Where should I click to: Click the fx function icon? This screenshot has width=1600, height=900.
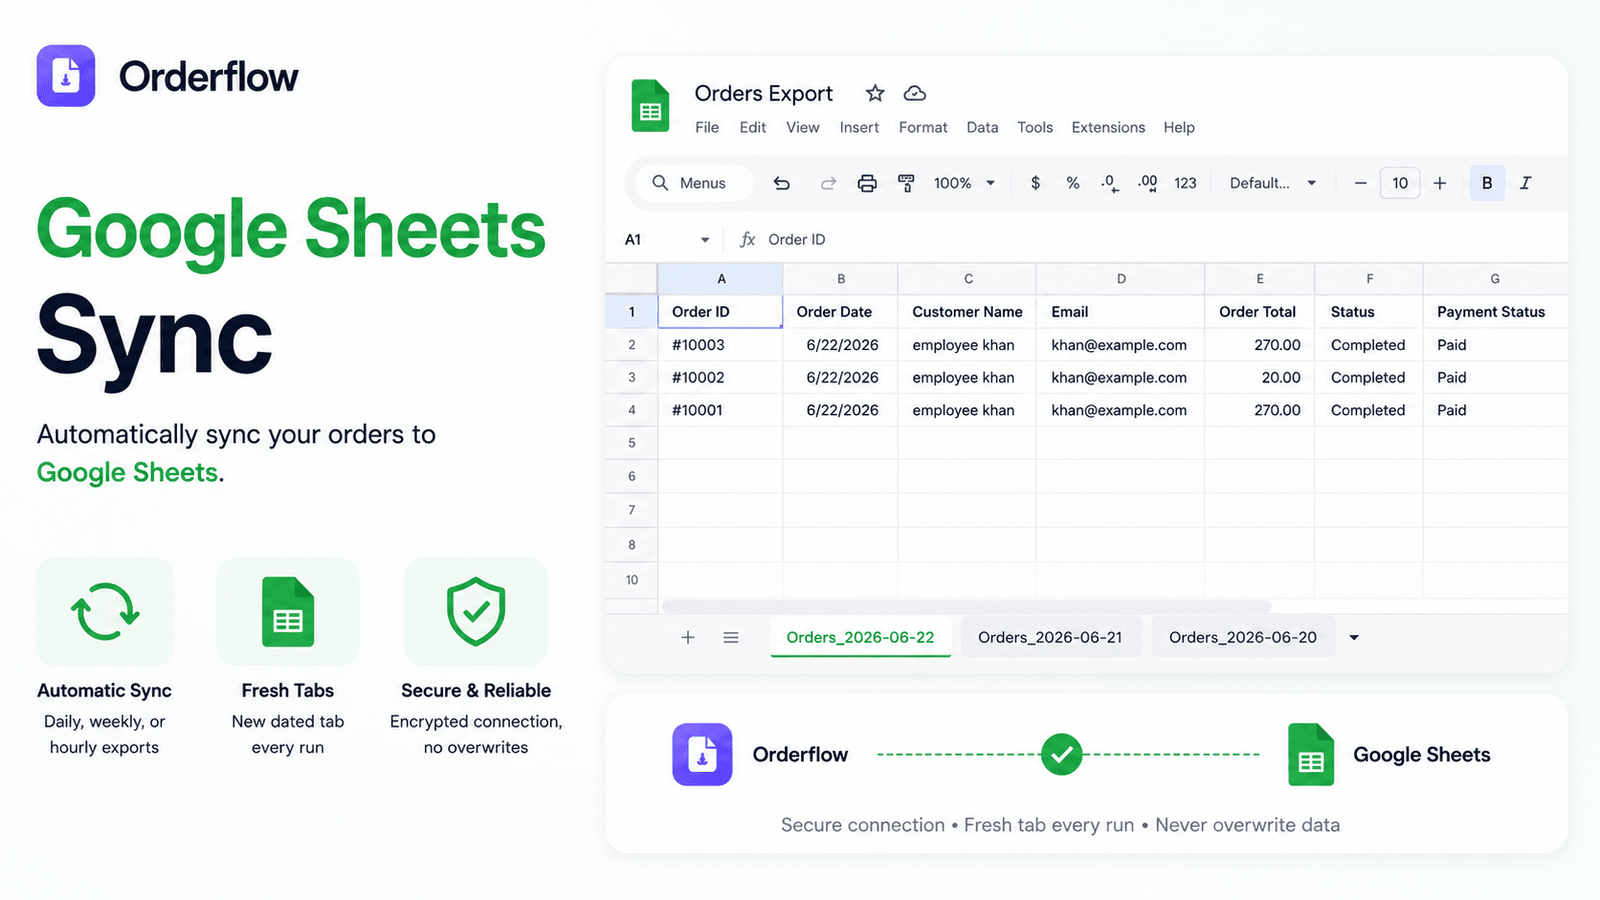(747, 239)
